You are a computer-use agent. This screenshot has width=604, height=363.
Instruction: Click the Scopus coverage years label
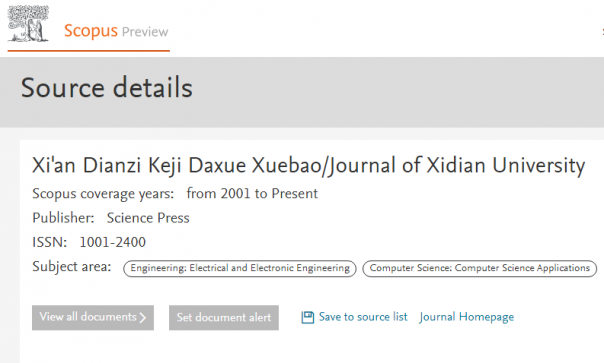(x=103, y=194)
